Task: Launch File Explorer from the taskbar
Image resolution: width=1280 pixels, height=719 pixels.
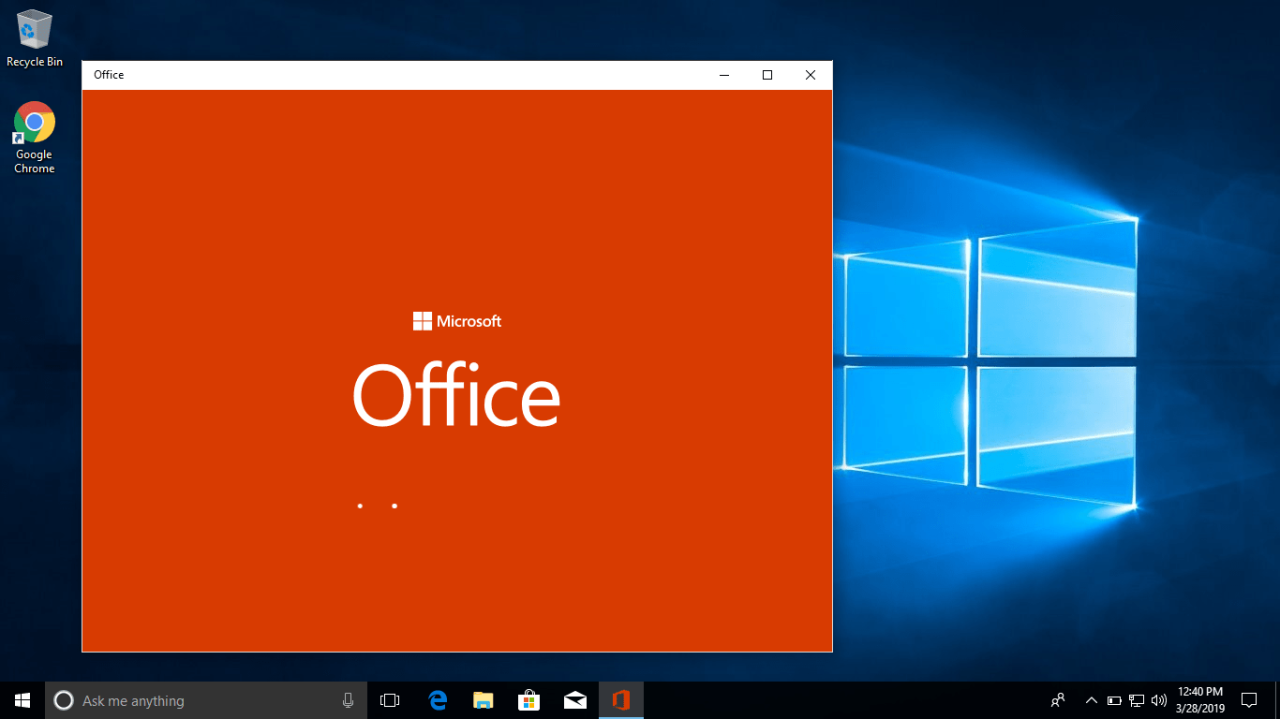Action: (483, 700)
